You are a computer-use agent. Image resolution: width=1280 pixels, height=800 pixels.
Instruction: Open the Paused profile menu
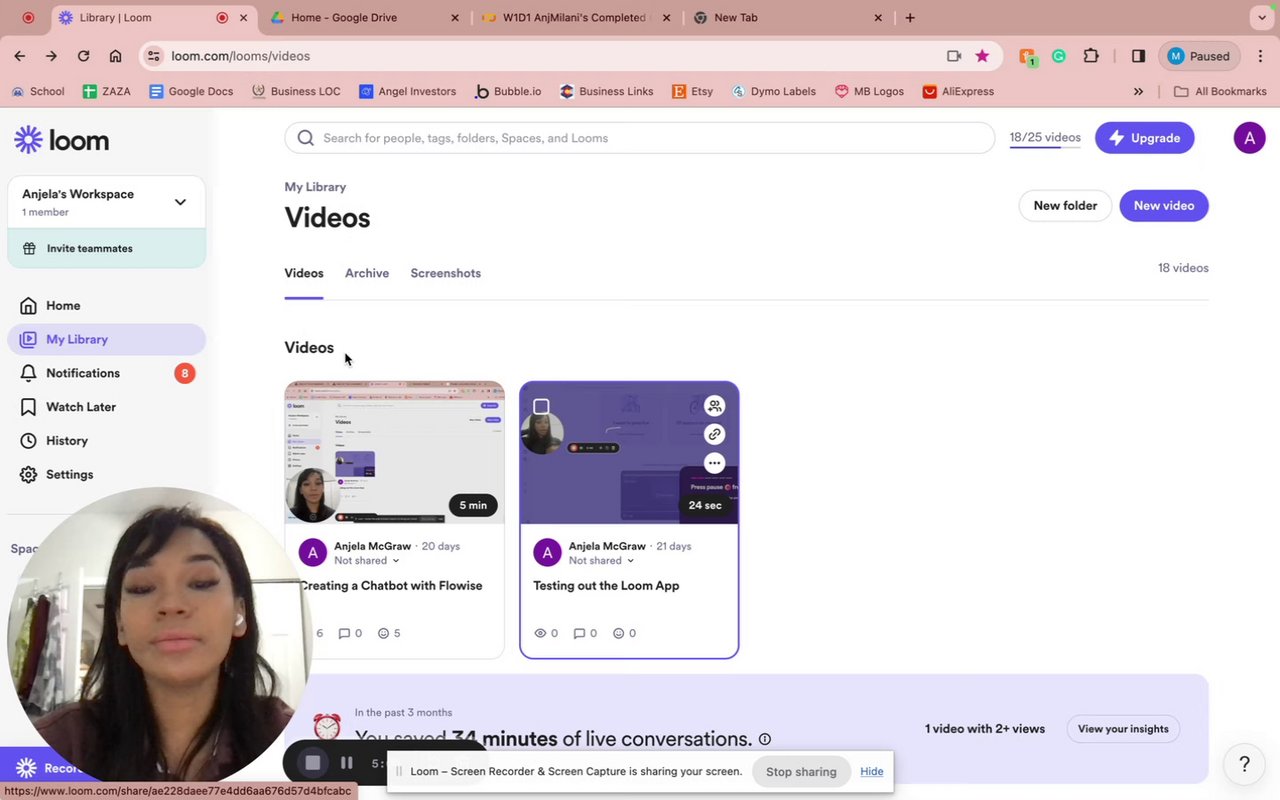[x=1200, y=56]
